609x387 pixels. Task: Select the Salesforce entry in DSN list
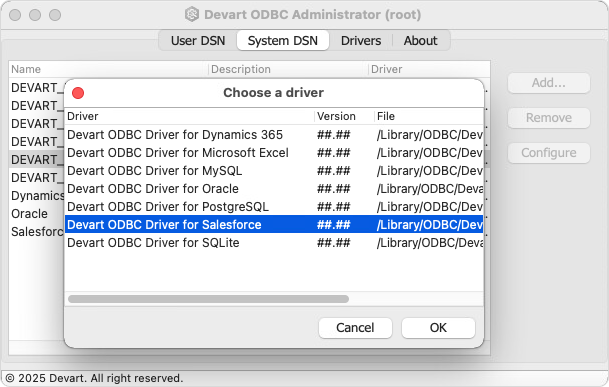coord(37,232)
